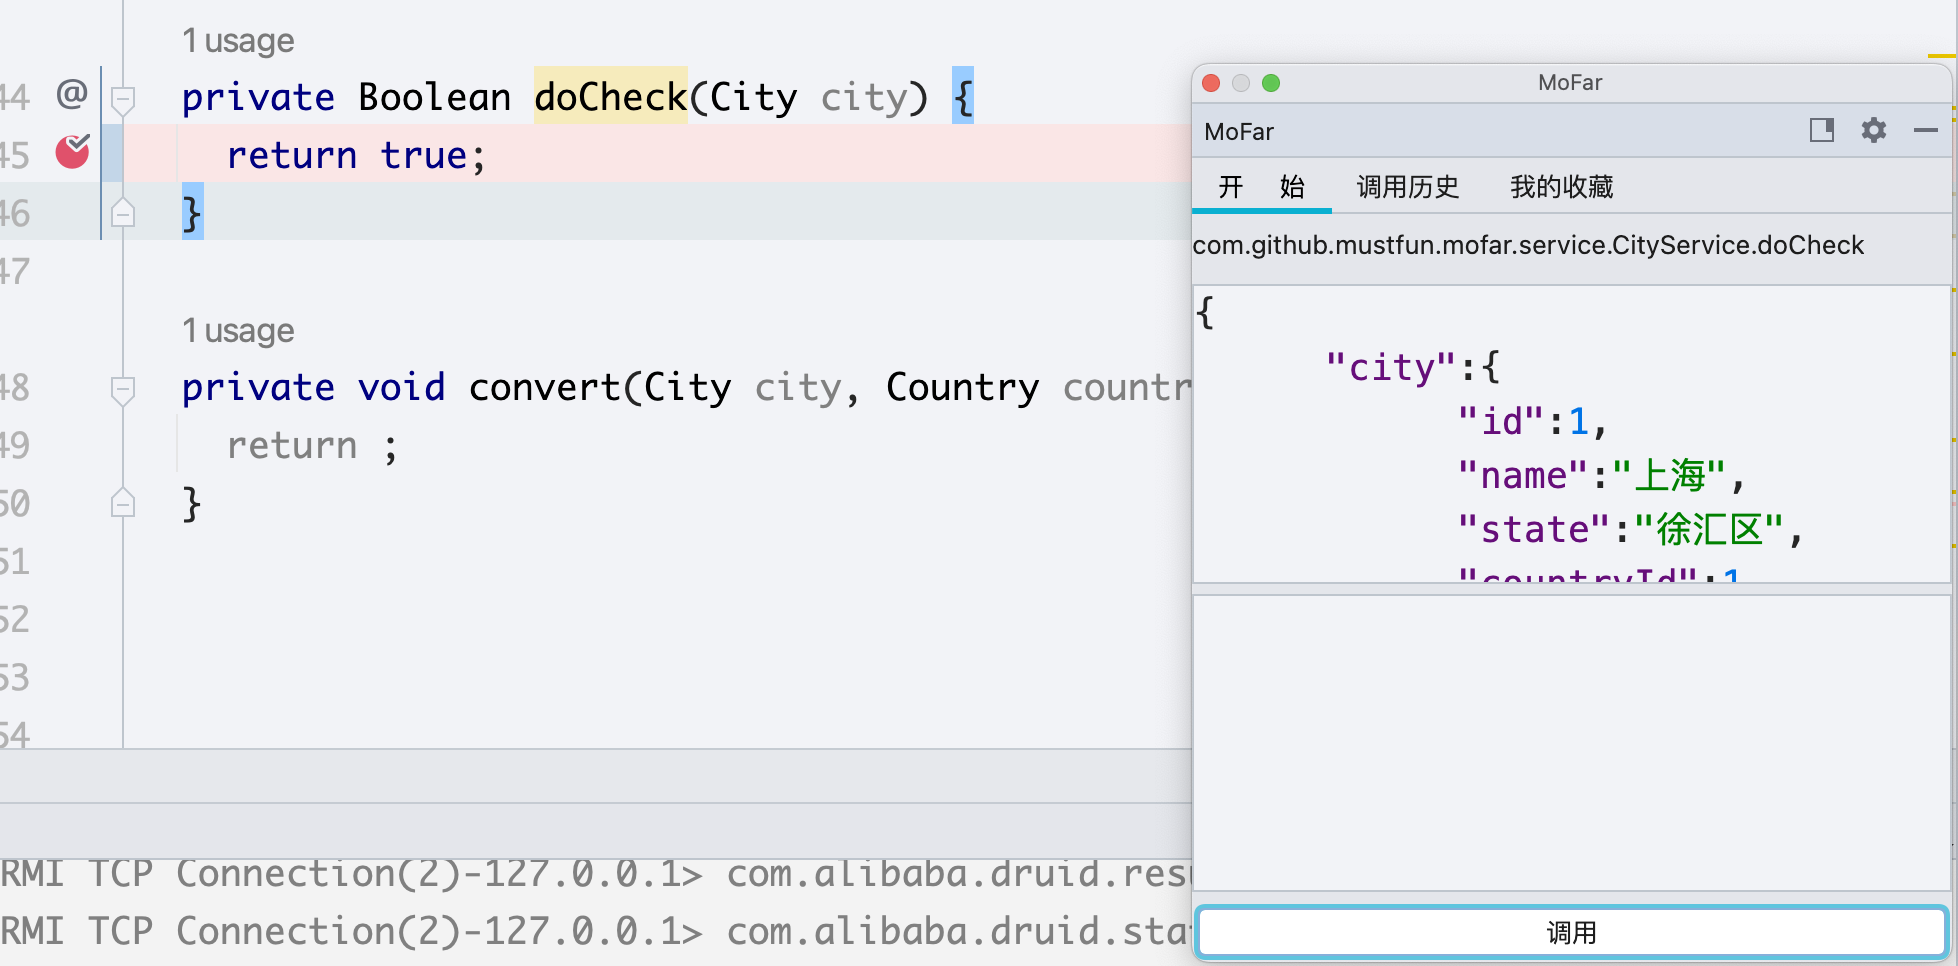Viewport: 1958px width, 966px height.
Task: Collapse the doCheck method fold marker
Action: point(123,99)
